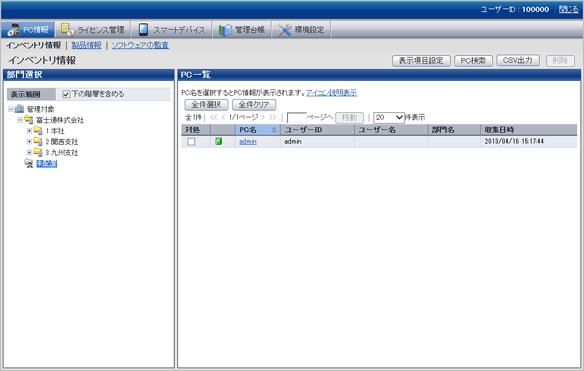Click the 2013/04/16 15:17:44 date cell

point(529,142)
